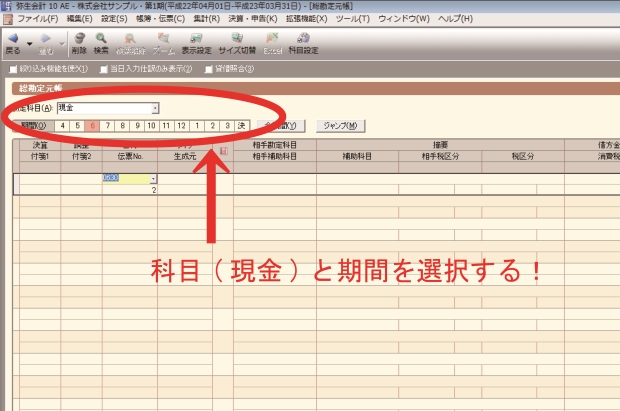This screenshot has height=411, width=620.
Task: Select month 9 in period bar
Action: [x=137, y=126]
